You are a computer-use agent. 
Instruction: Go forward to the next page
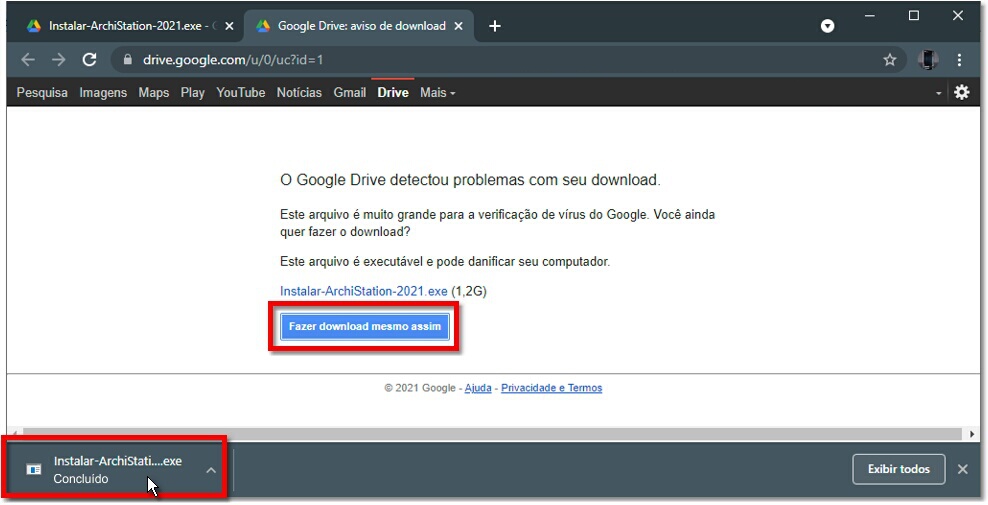click(x=59, y=60)
